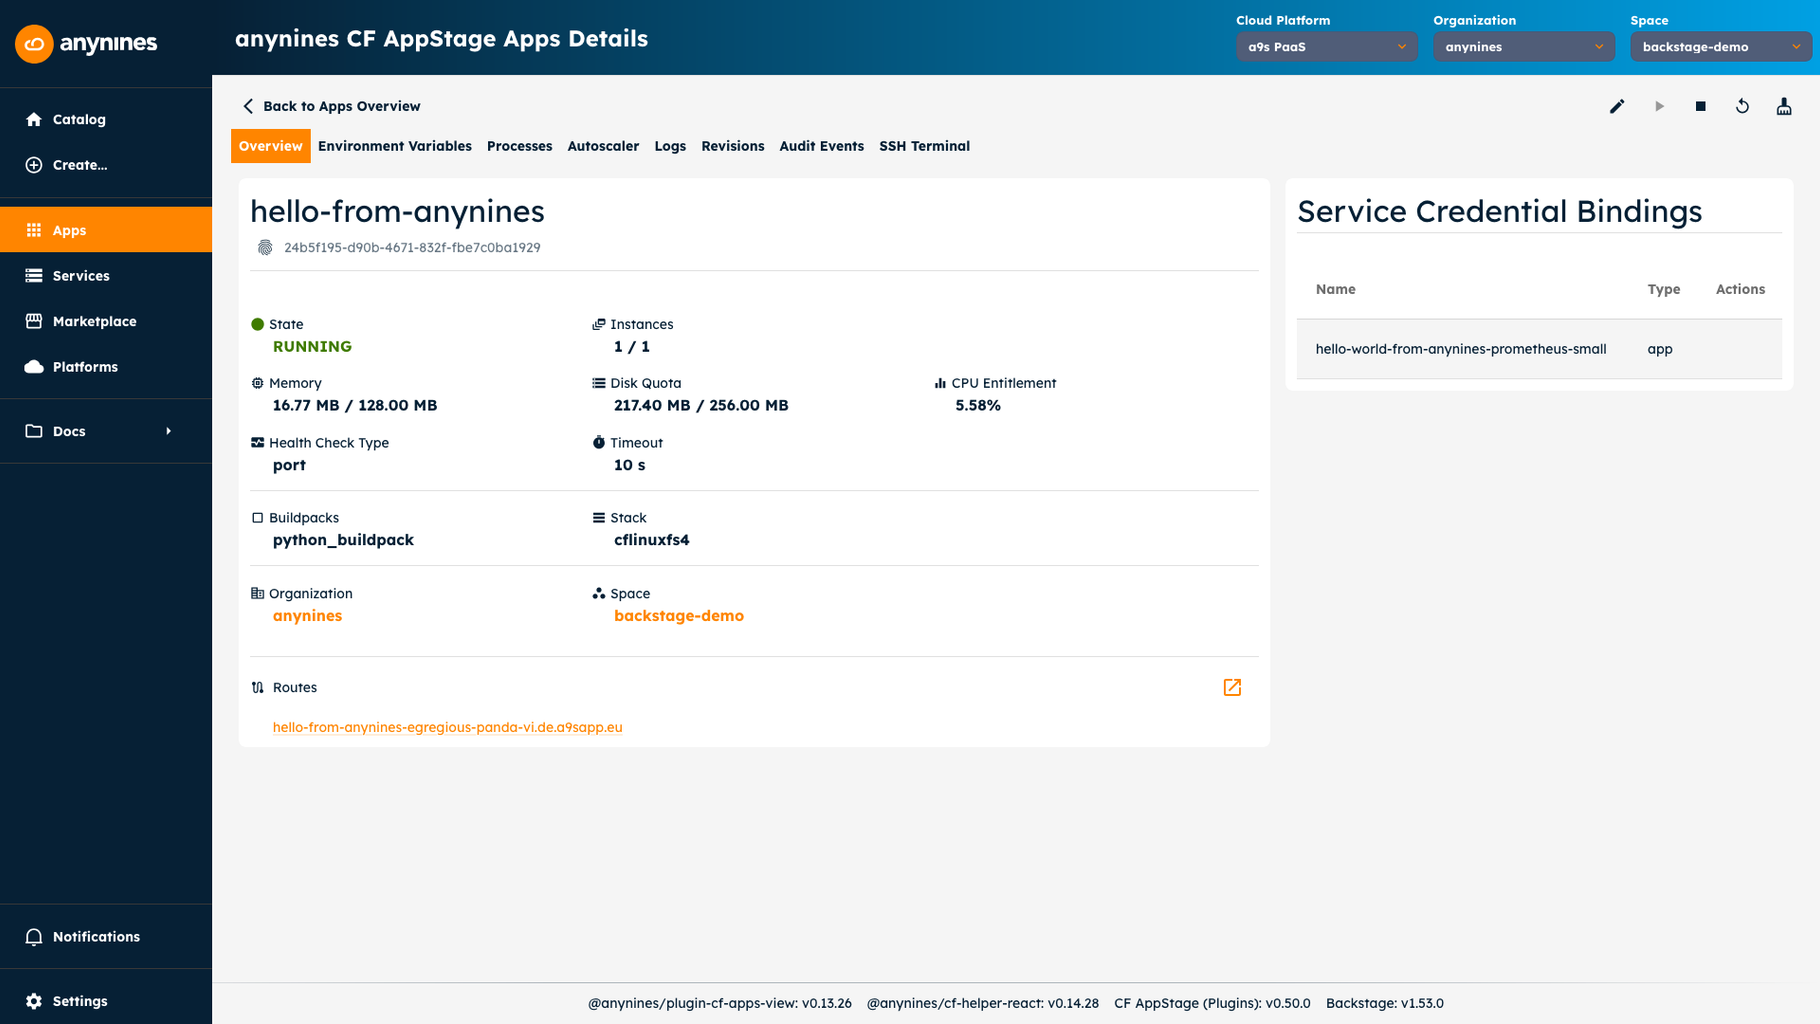Screen dimensions: 1820x1024
Task: Click the Type column header
Action: point(1664,289)
